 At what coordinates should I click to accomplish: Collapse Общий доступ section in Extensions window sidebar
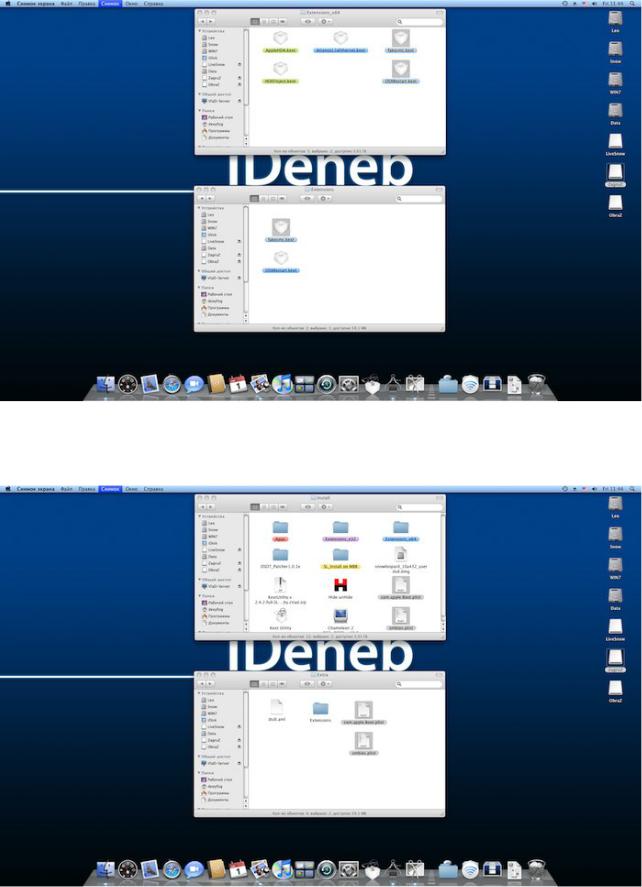click(199, 271)
